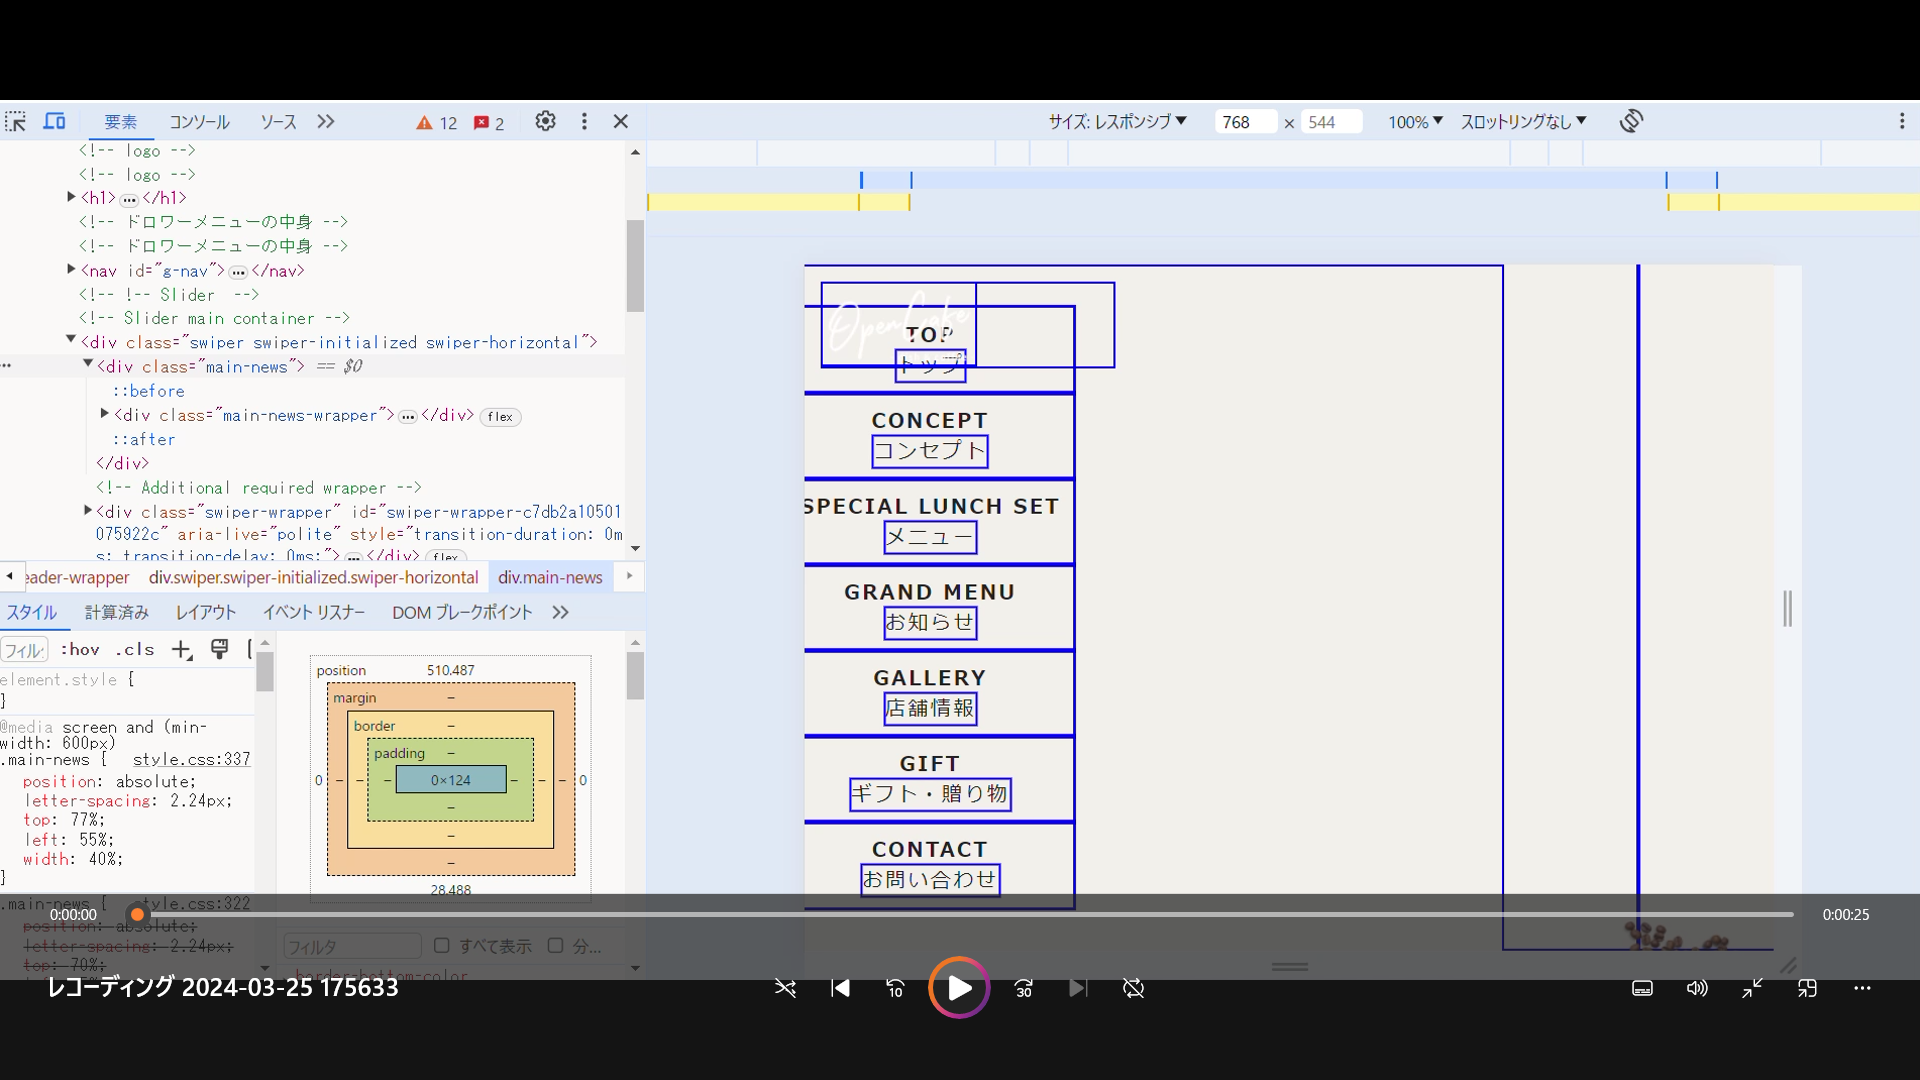
Task: Open the 計算済み styles tab
Action: pyautogui.click(x=116, y=612)
